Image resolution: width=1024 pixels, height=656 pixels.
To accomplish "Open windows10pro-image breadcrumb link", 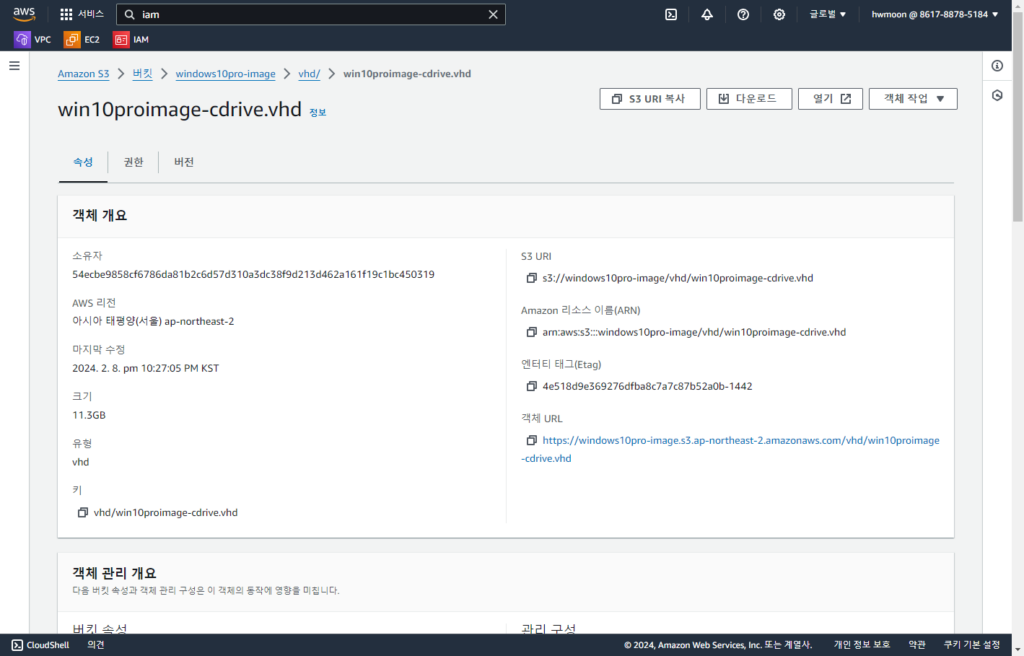I will 225,74.
